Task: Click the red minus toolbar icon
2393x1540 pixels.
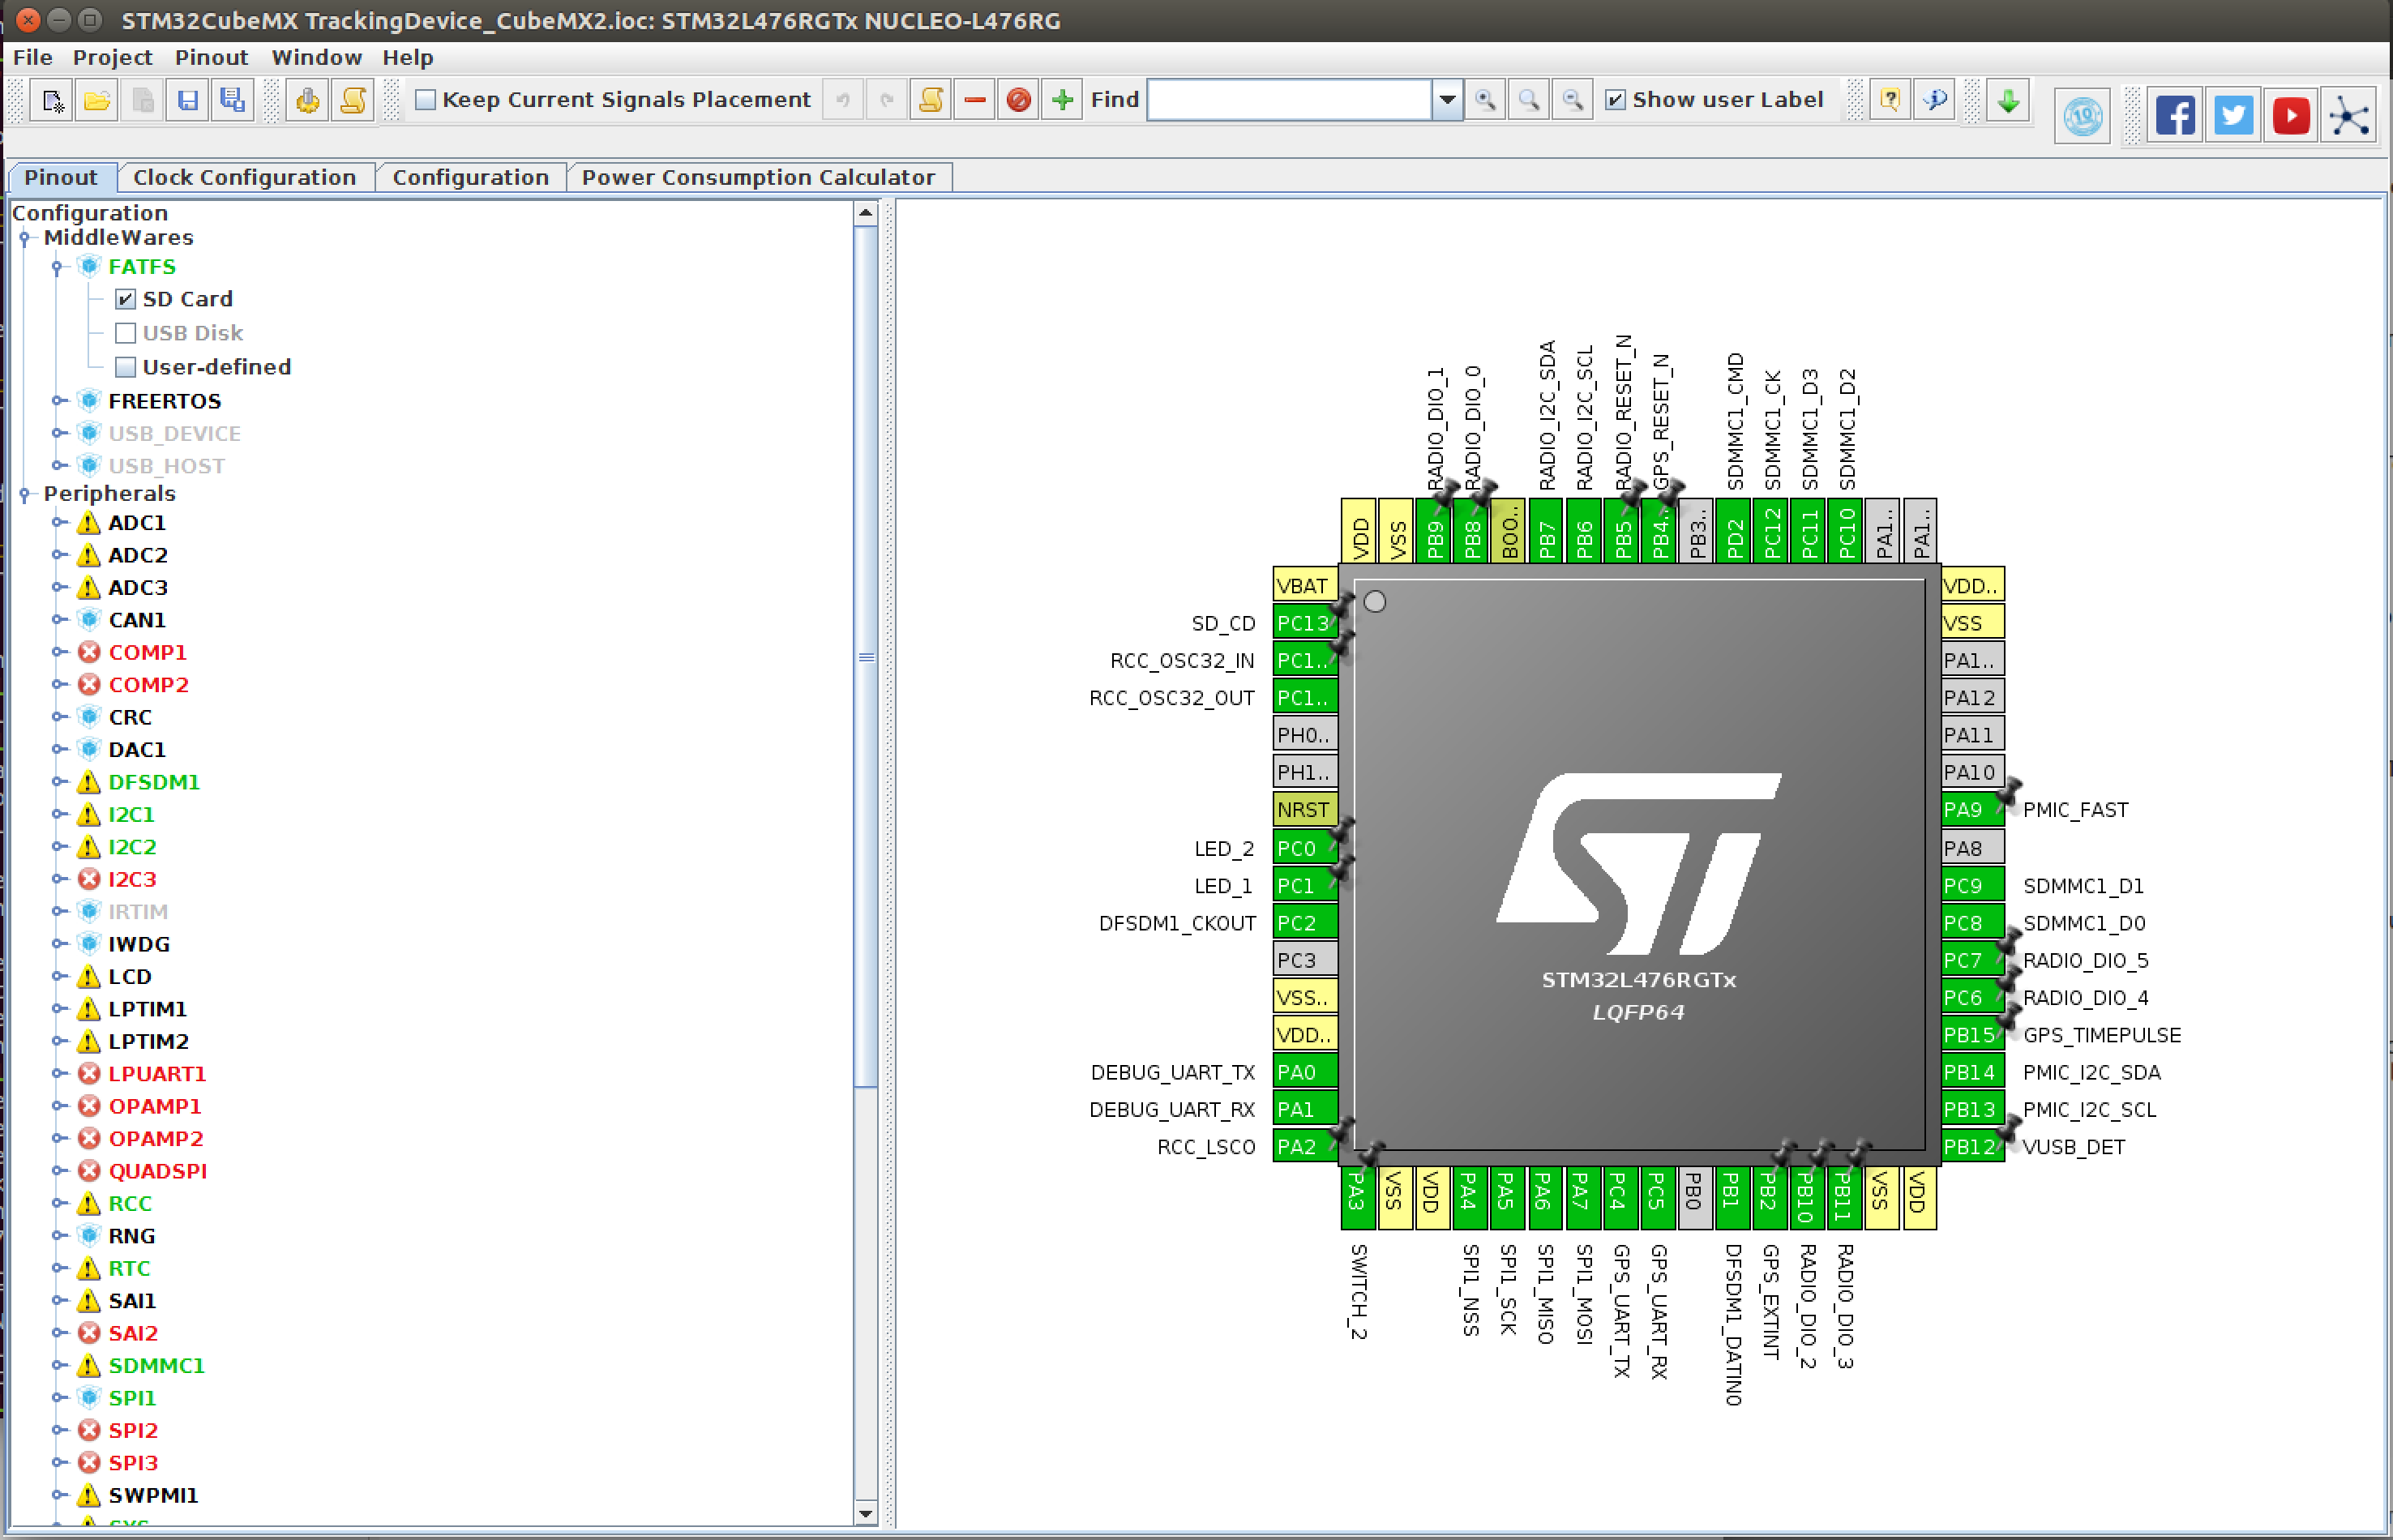Action: tap(975, 100)
